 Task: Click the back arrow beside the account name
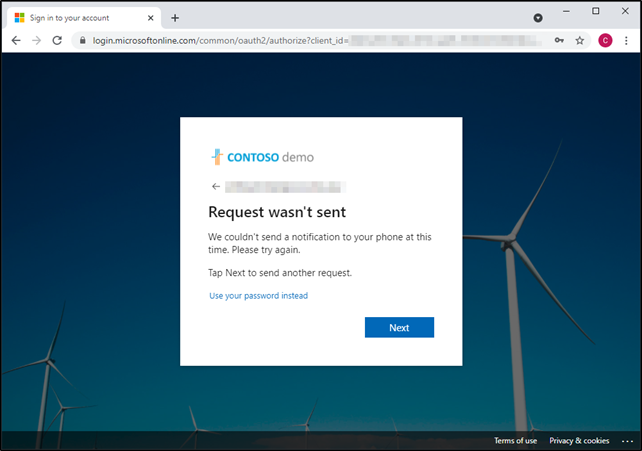coord(215,186)
